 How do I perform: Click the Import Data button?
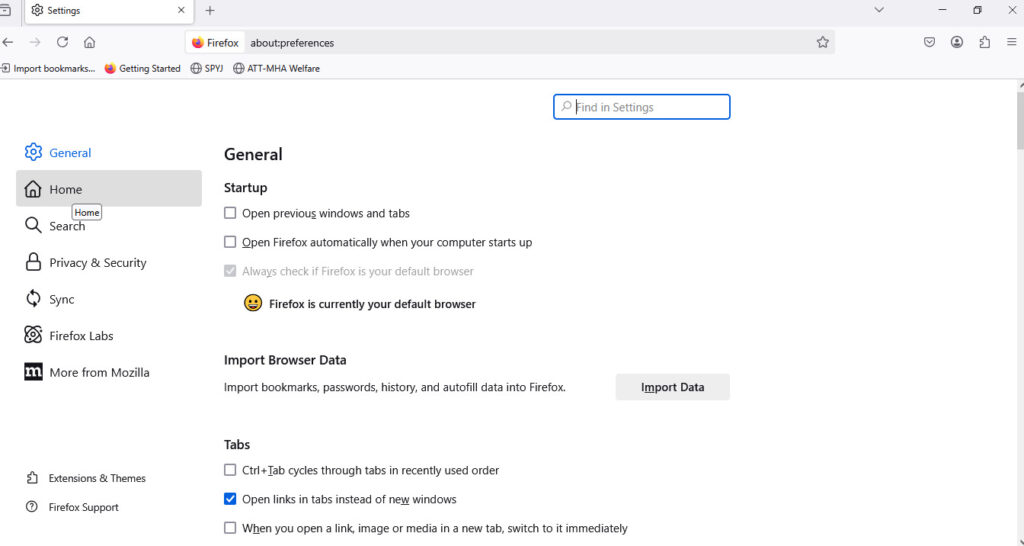click(x=672, y=387)
